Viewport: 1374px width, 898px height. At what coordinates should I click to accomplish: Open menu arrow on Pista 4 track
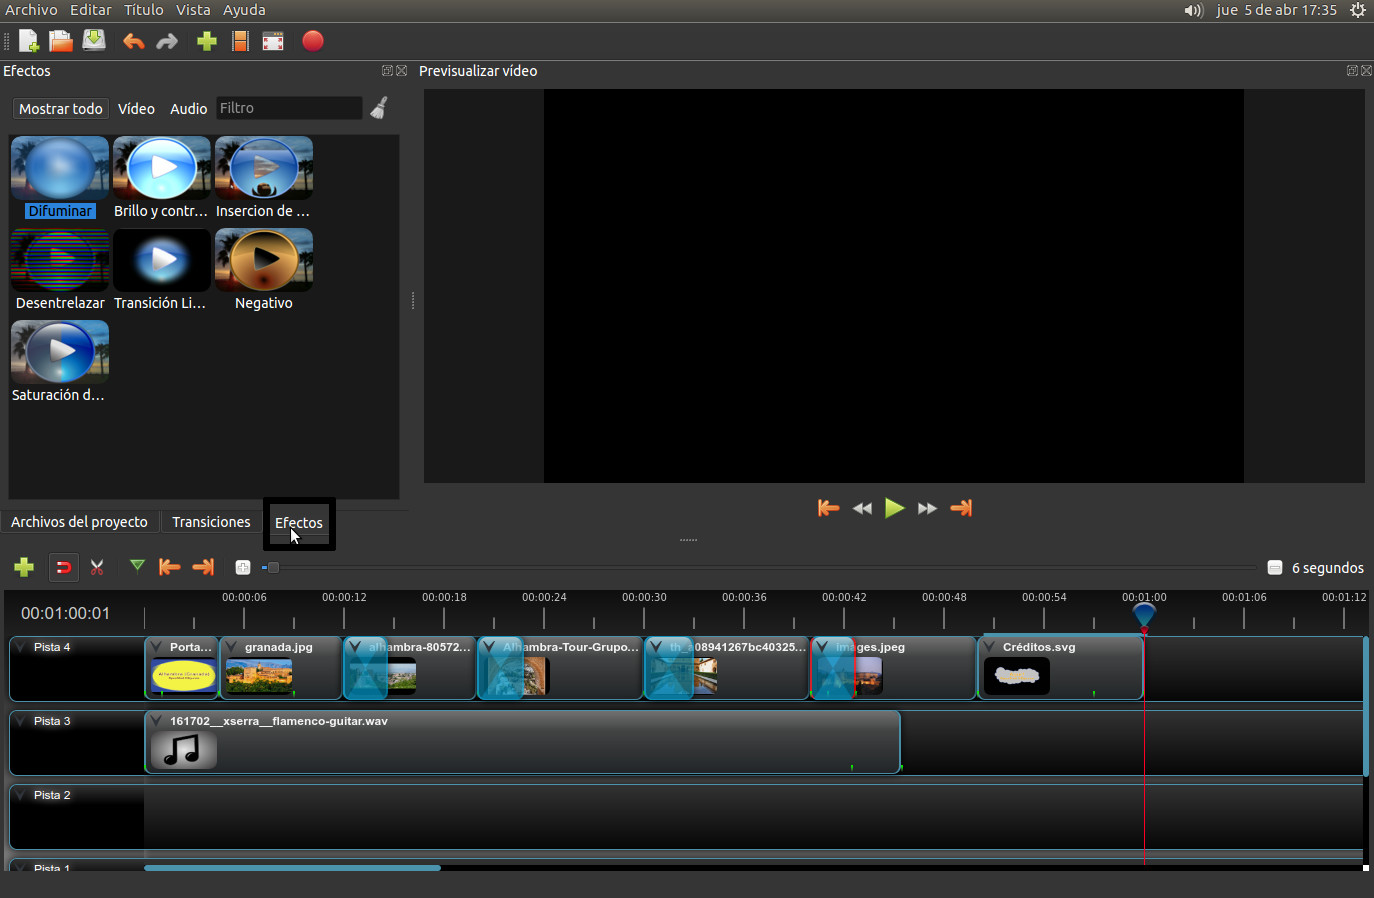coord(21,647)
